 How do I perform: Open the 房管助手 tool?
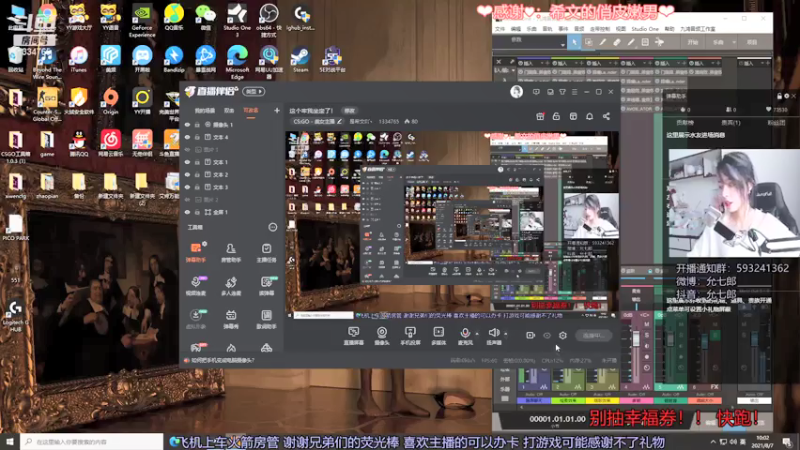[x=231, y=252]
